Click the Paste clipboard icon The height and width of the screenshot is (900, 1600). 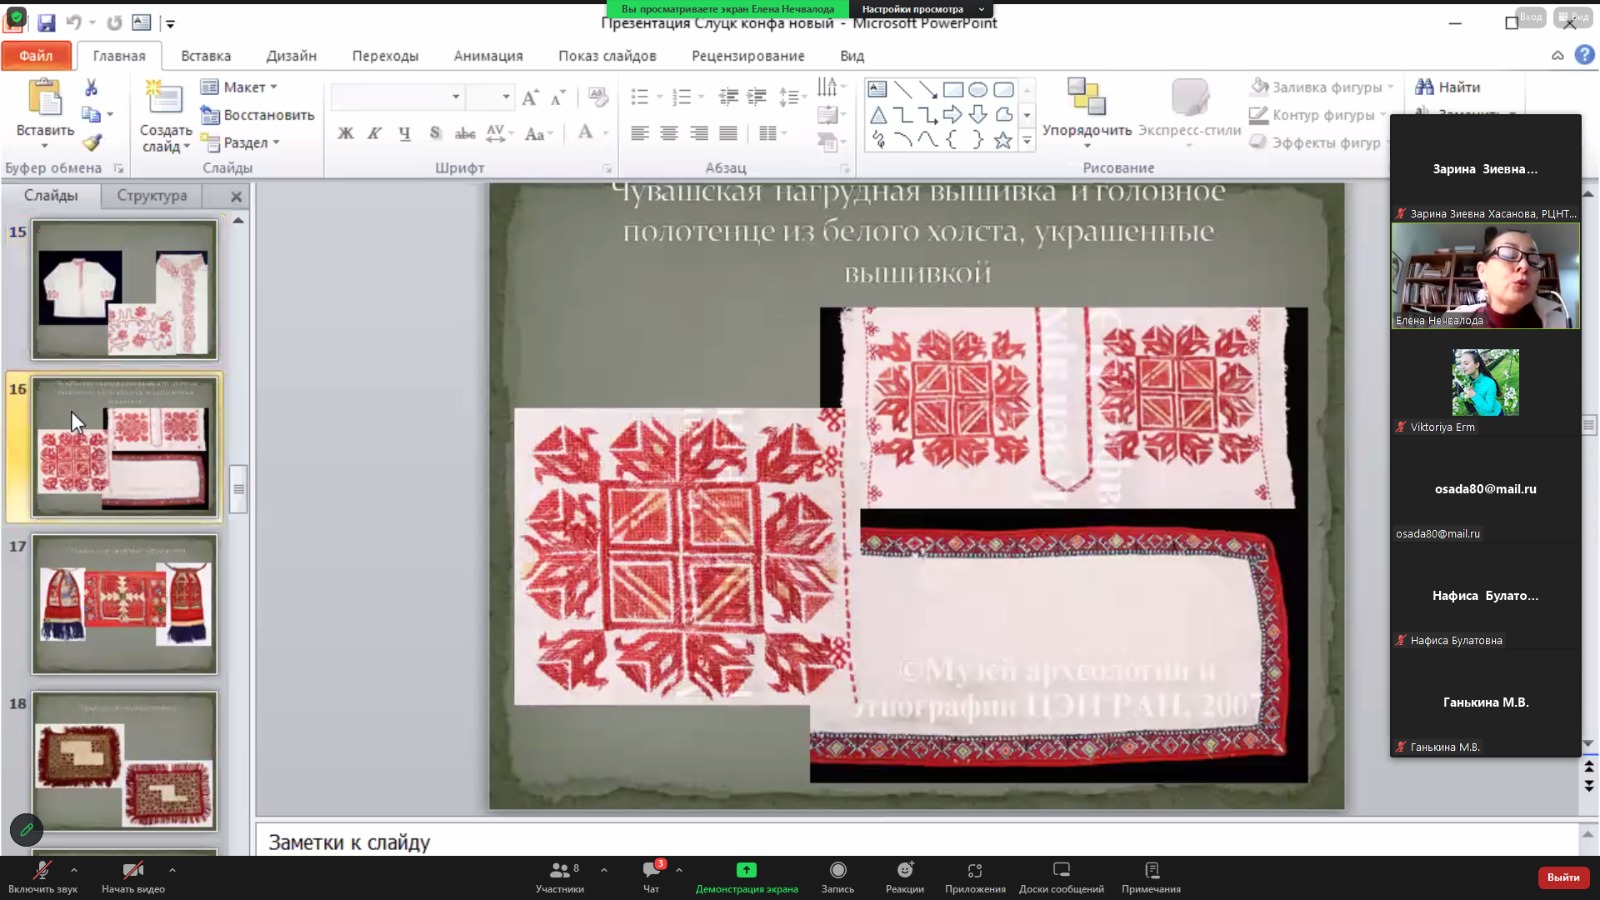coord(45,99)
